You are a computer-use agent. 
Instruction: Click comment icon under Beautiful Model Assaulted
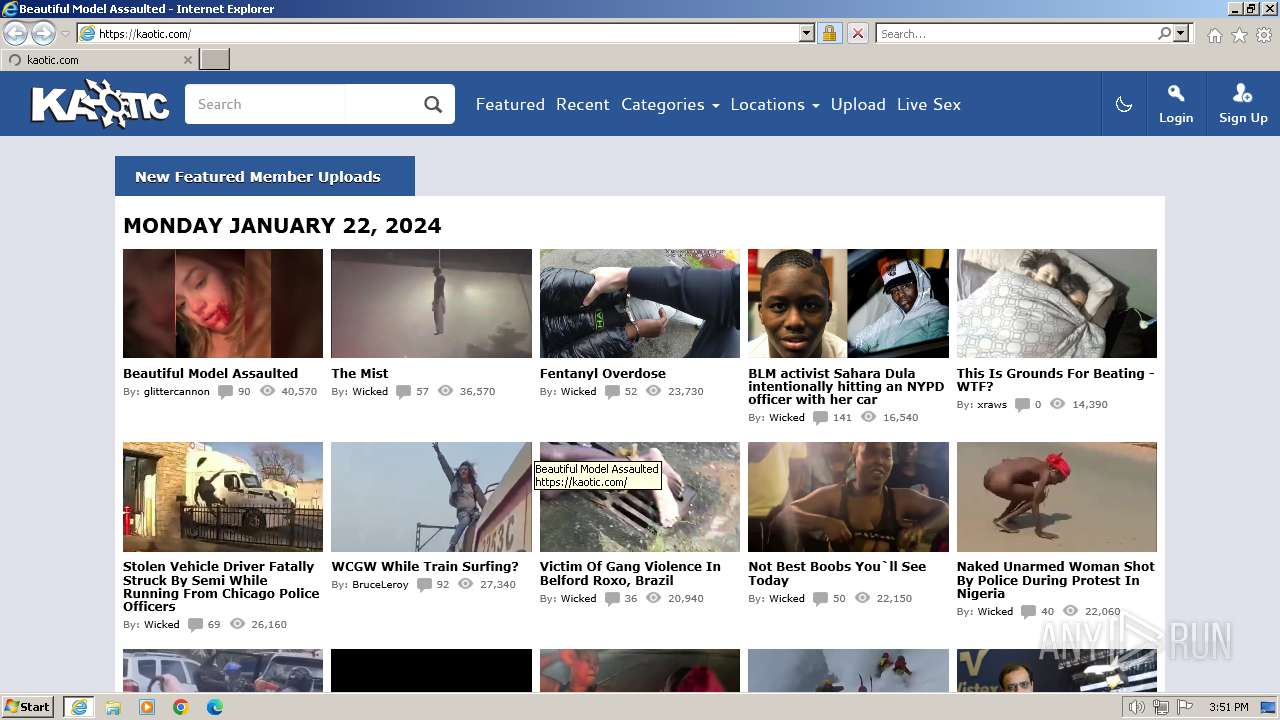pyautogui.click(x=225, y=392)
